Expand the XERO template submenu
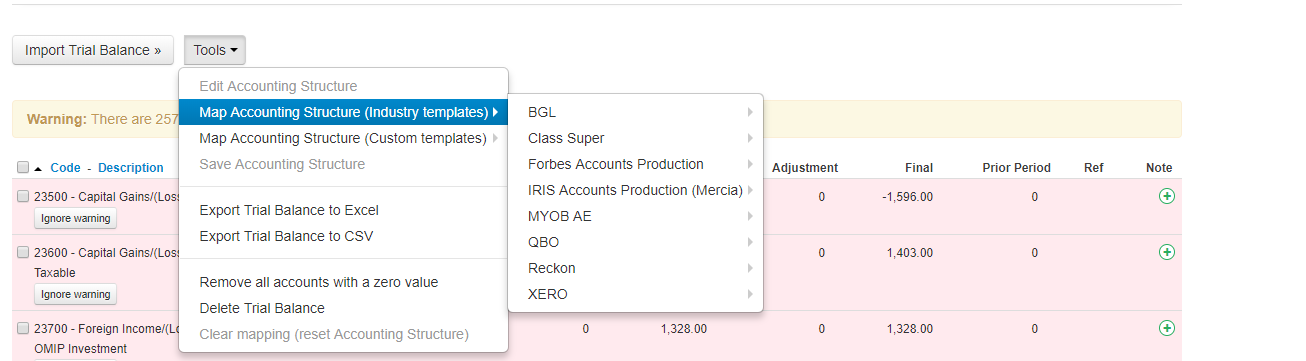This screenshot has width=1306, height=361. tap(636, 294)
